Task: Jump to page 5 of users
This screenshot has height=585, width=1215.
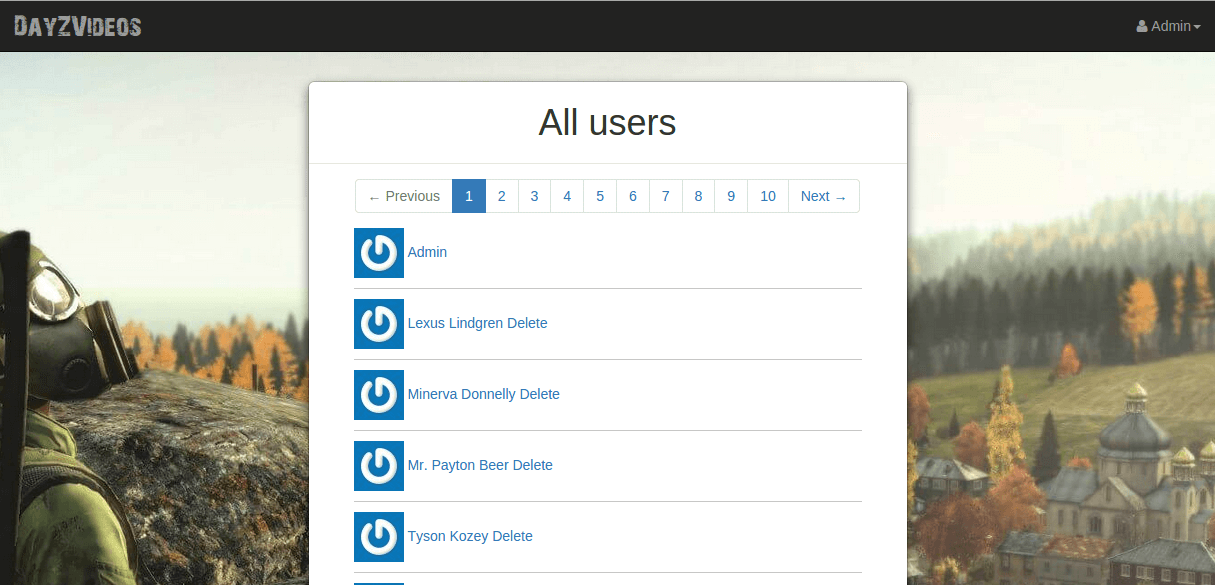Action: [600, 196]
